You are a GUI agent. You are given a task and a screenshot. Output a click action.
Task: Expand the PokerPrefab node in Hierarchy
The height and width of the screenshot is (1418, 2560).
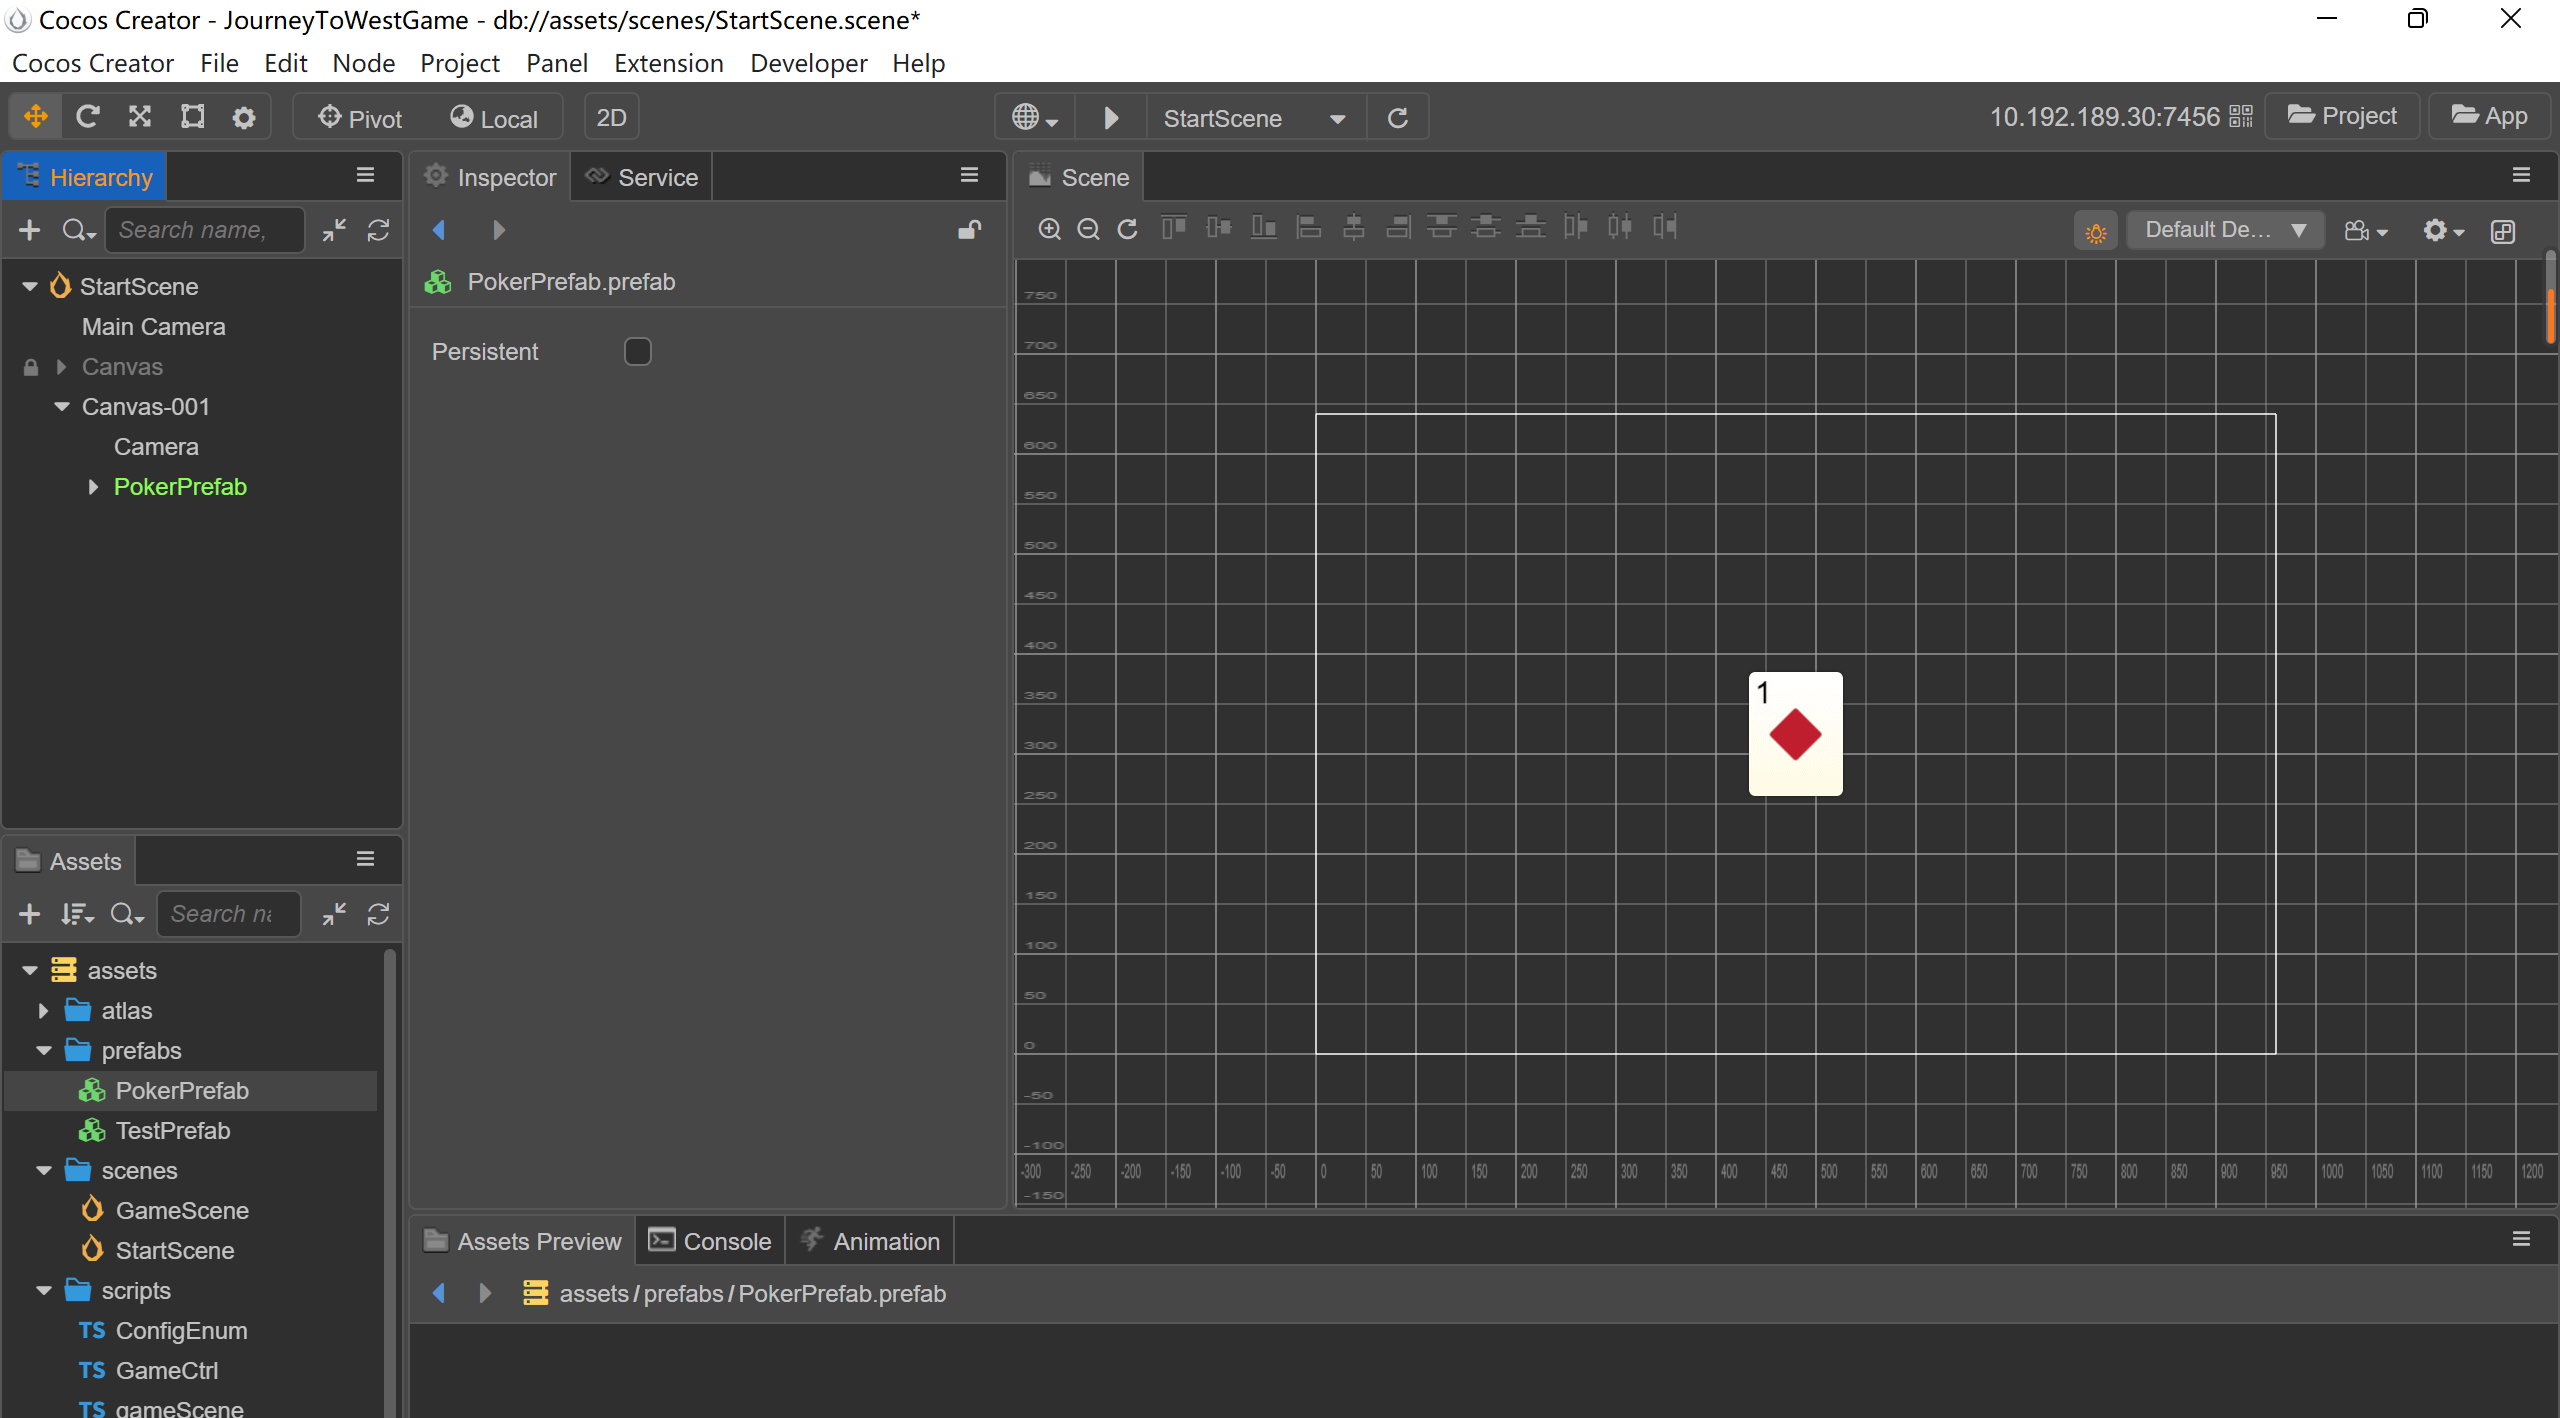click(93, 487)
